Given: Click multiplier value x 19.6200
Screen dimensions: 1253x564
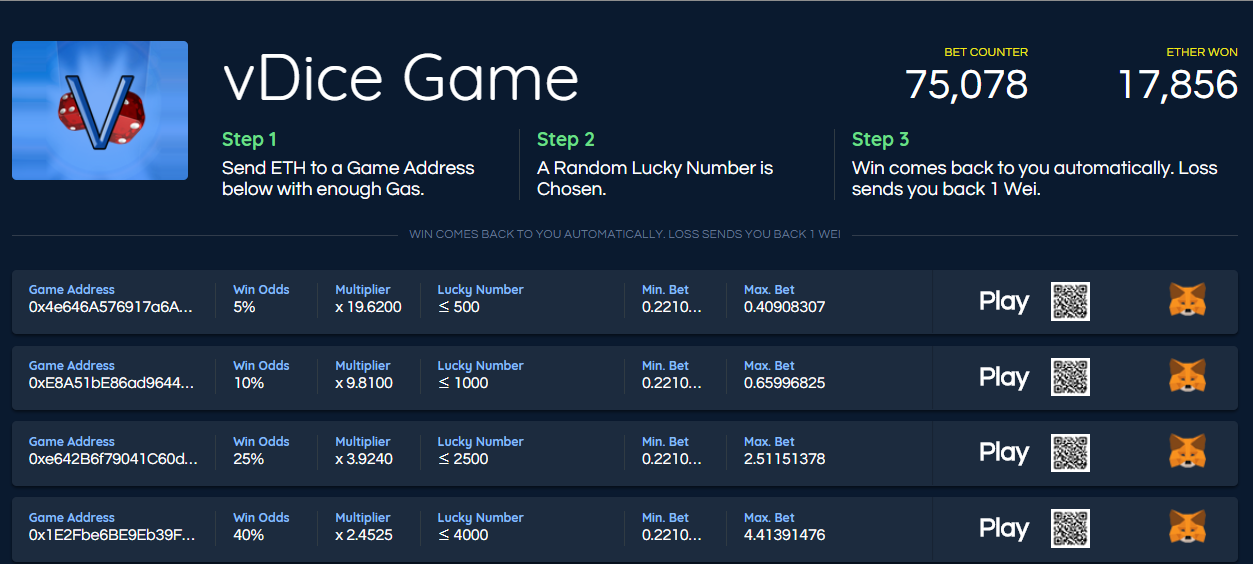Looking at the screenshot, I should (368, 307).
